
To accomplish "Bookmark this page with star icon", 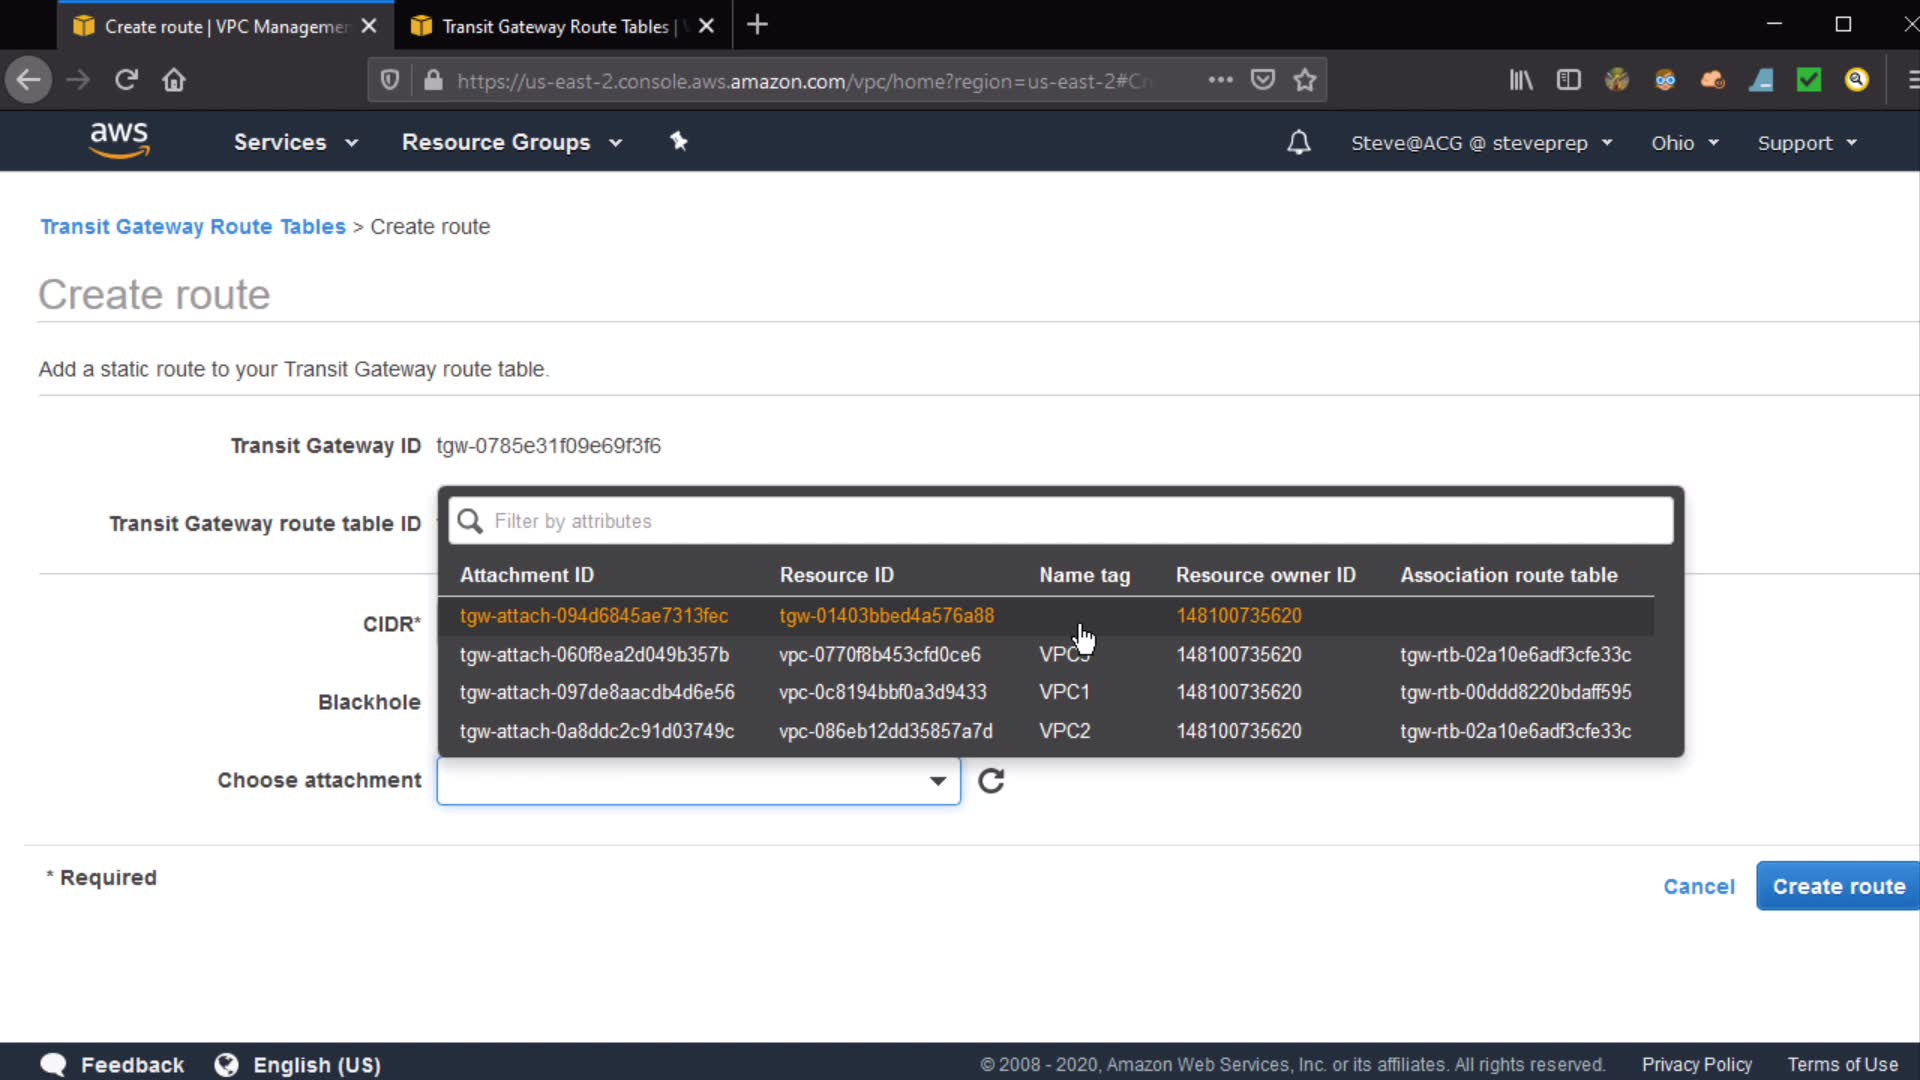I will tap(1304, 80).
